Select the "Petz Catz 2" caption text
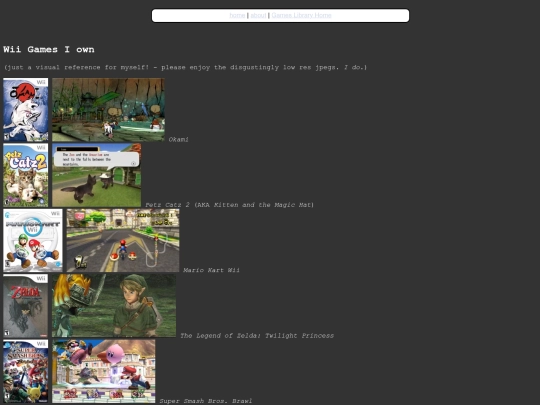The height and width of the screenshot is (405, 540). coord(167,205)
